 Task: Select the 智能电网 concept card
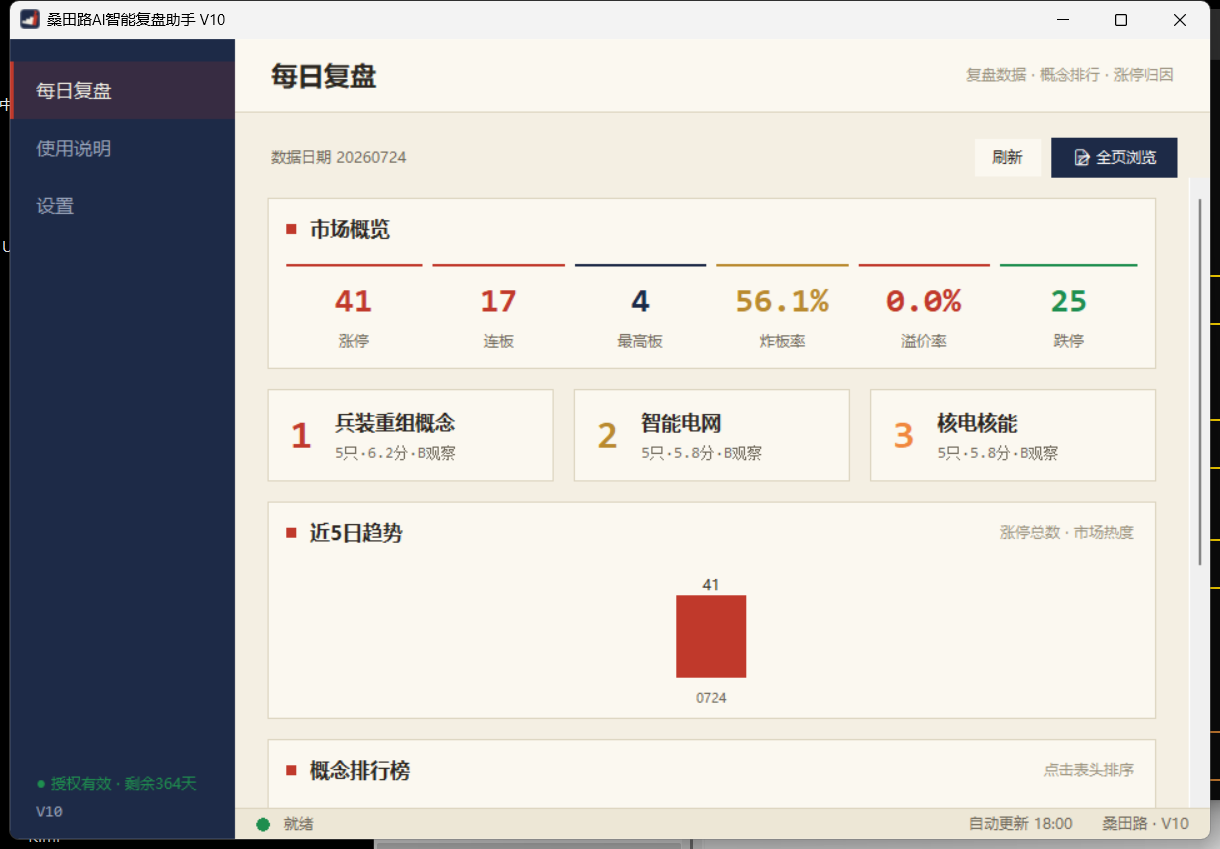(x=712, y=435)
